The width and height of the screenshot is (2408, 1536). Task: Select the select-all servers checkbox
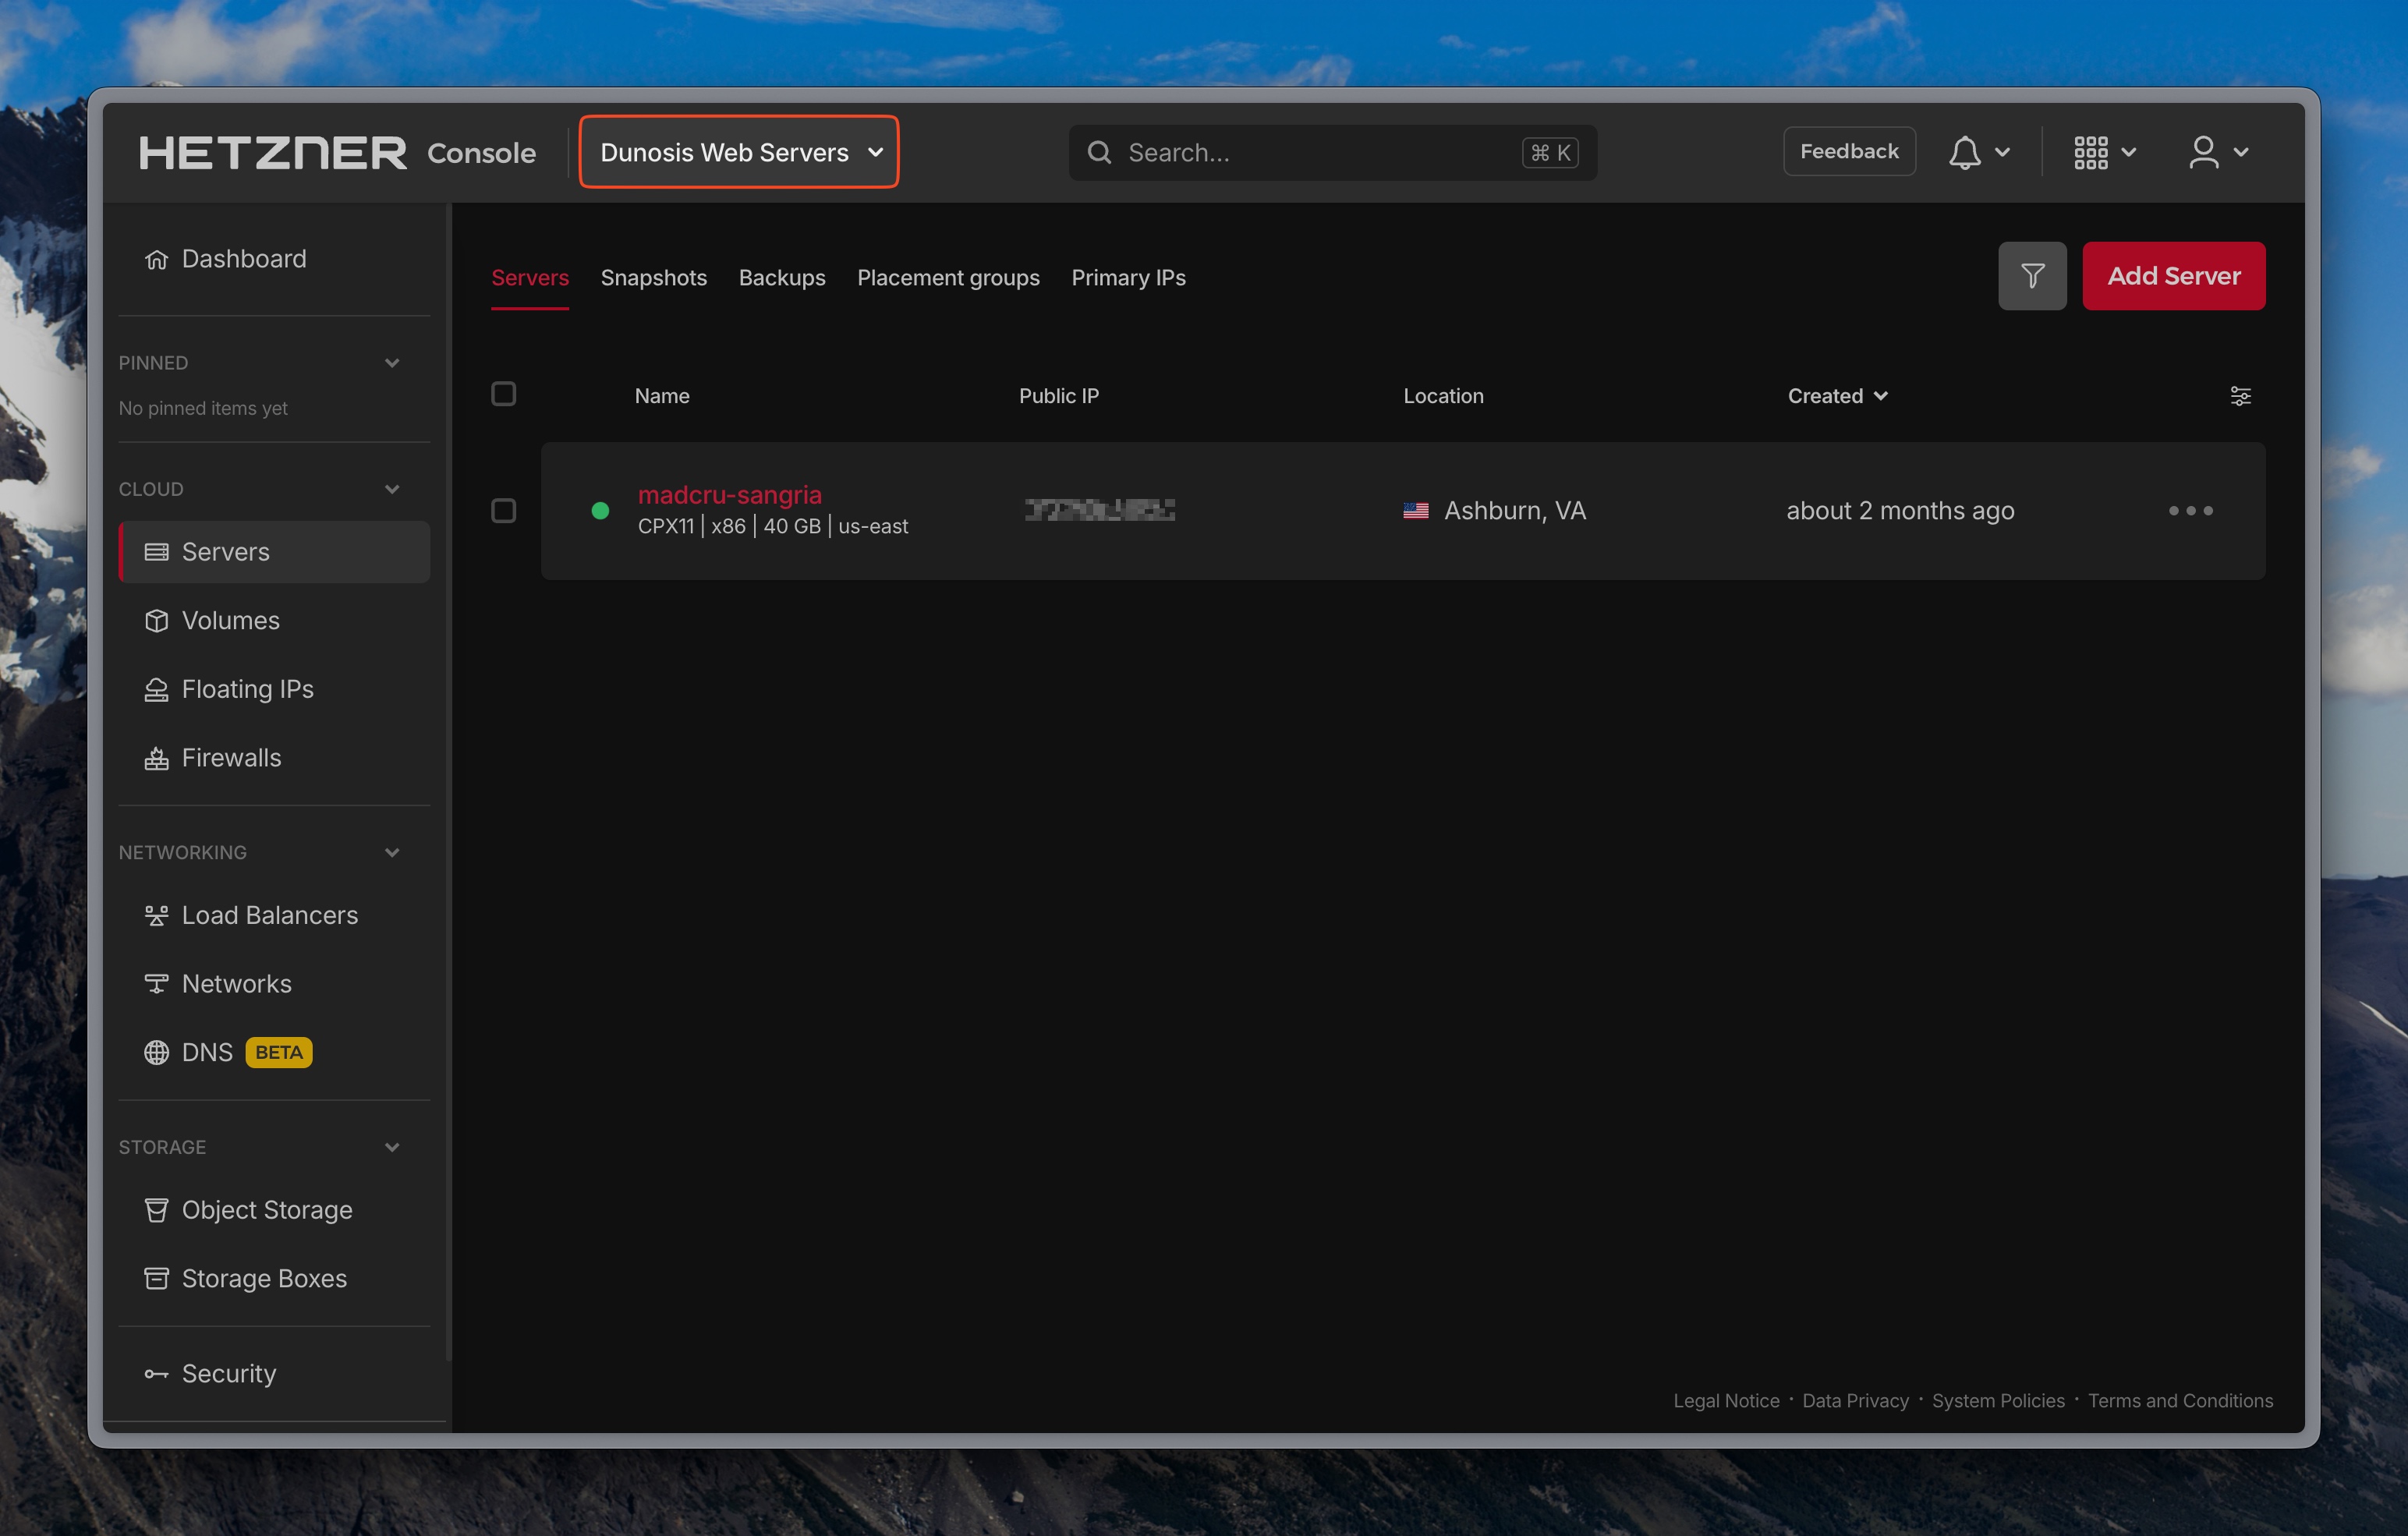click(x=503, y=394)
